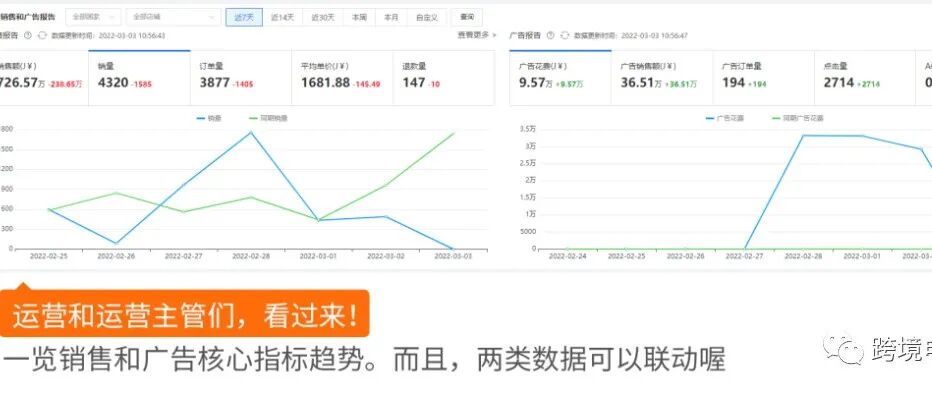Viewport: 932px width, 396px height.
Task: Open the 全部国家 country dropdown
Action: (x=93, y=17)
